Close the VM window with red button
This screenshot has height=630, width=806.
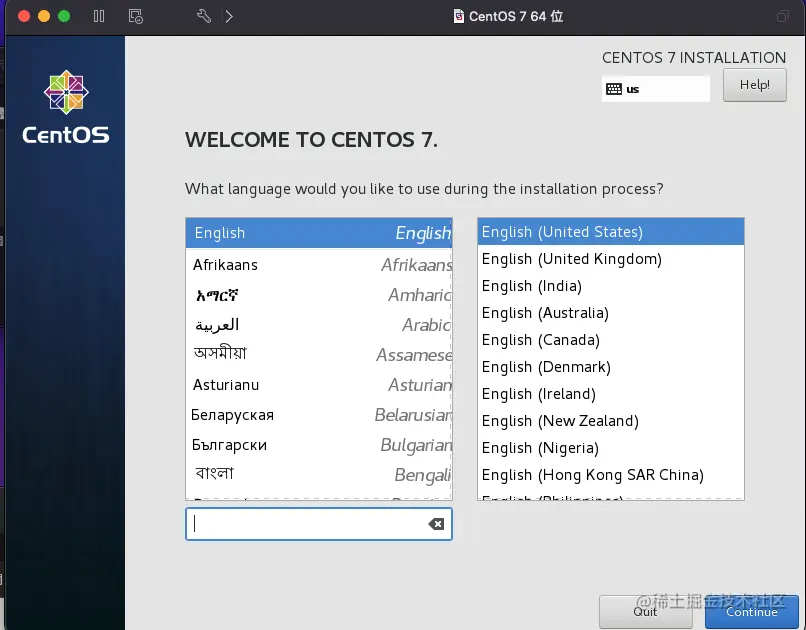tap(24, 16)
